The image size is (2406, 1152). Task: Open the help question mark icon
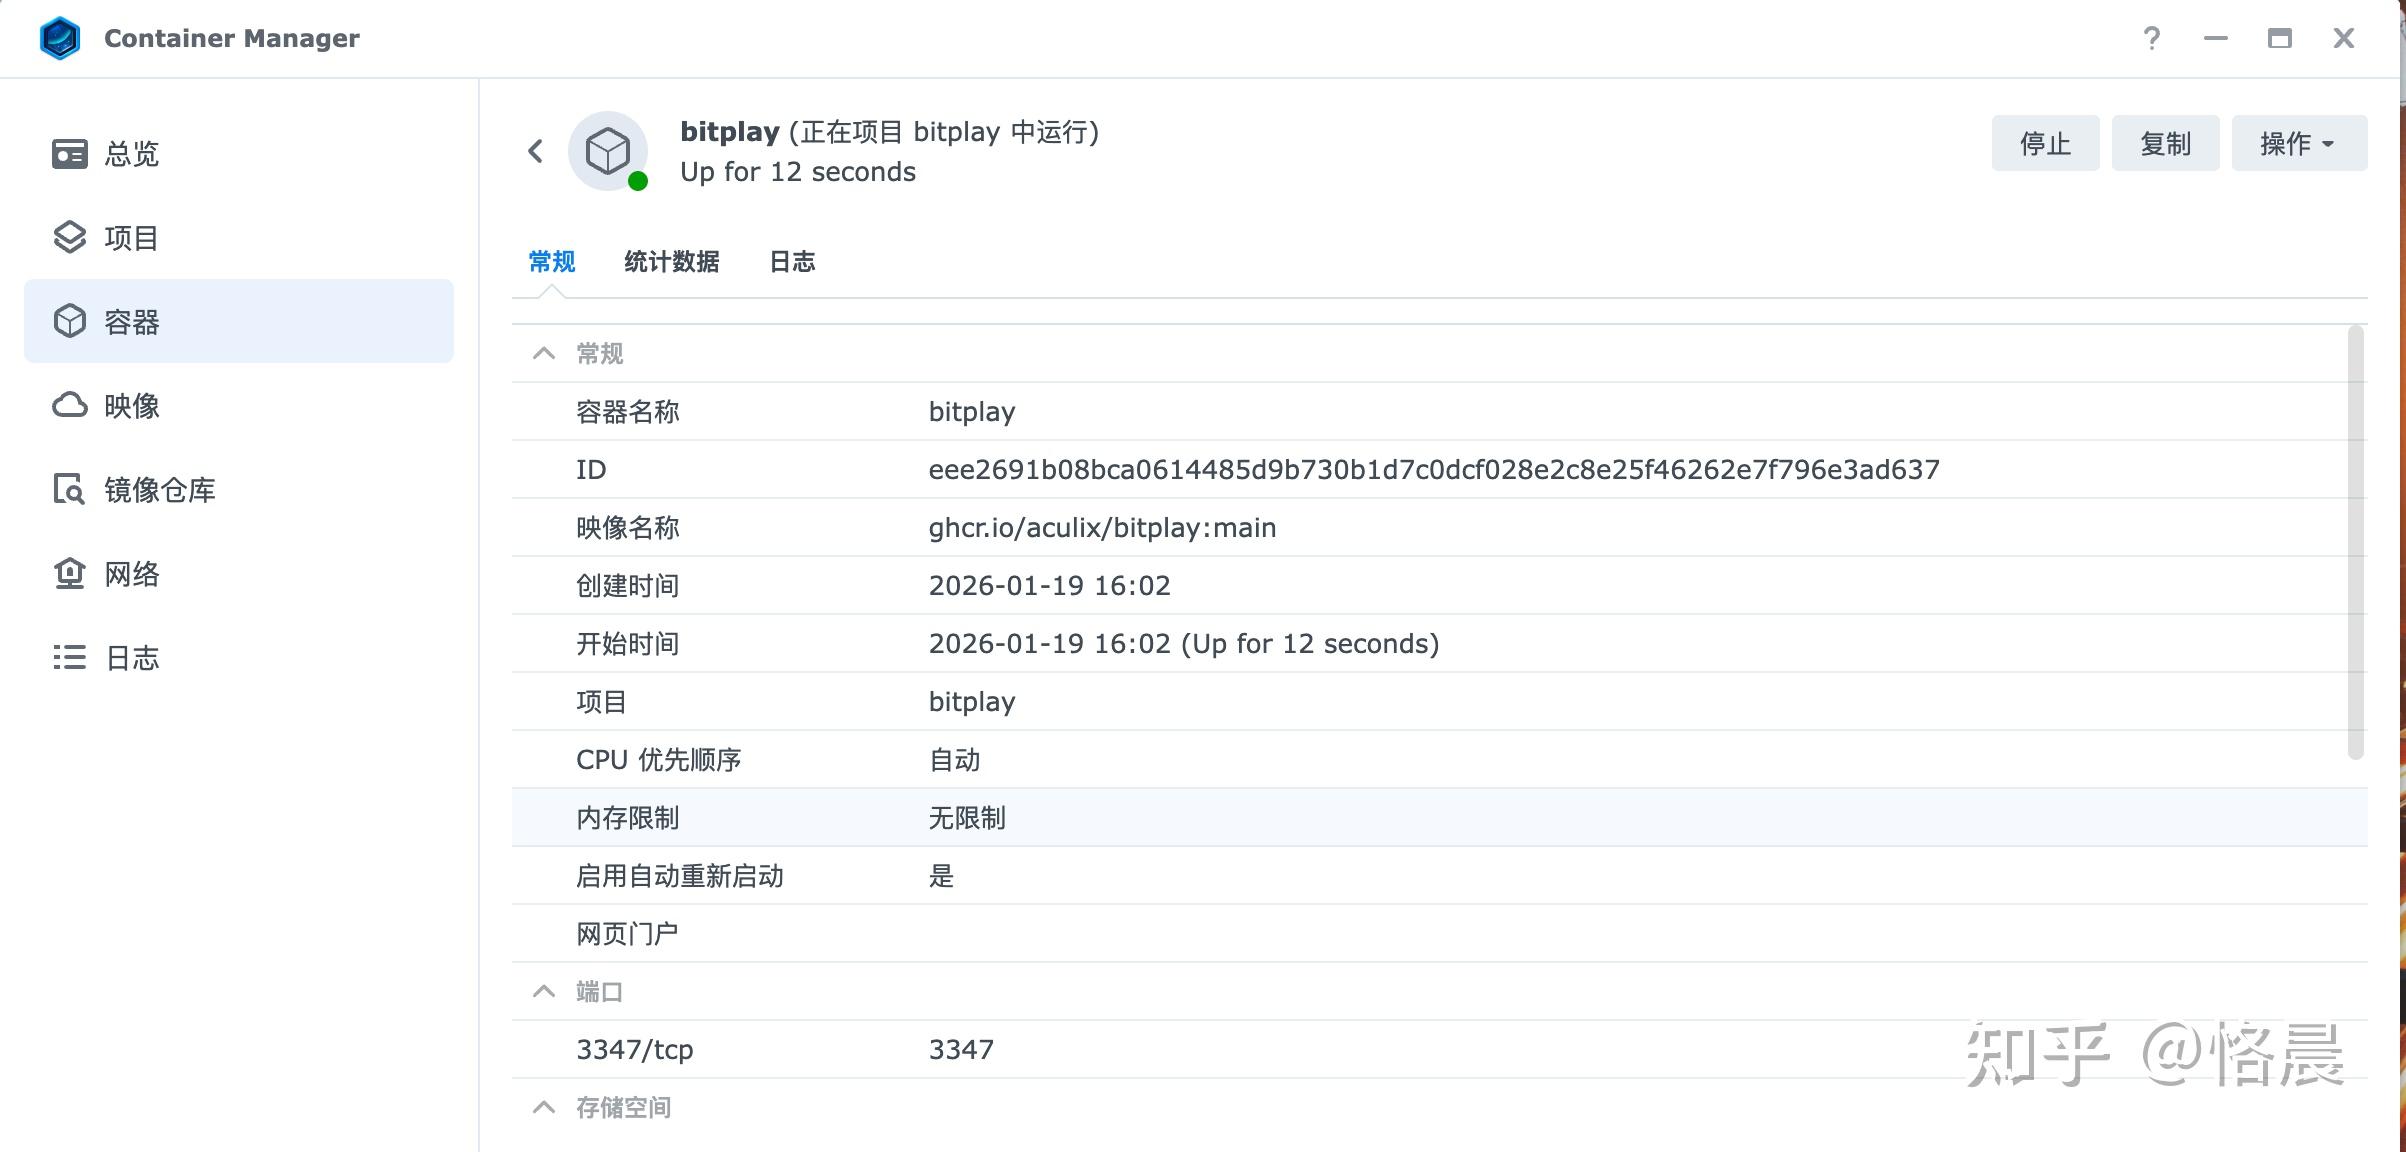pos(2152,38)
